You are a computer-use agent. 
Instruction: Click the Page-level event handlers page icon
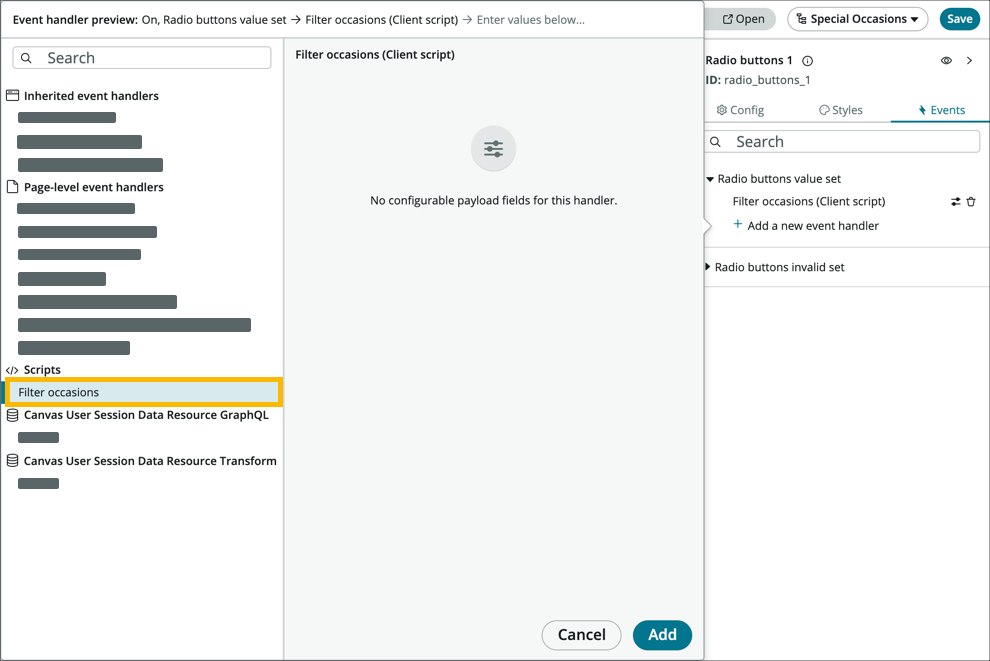[10, 186]
